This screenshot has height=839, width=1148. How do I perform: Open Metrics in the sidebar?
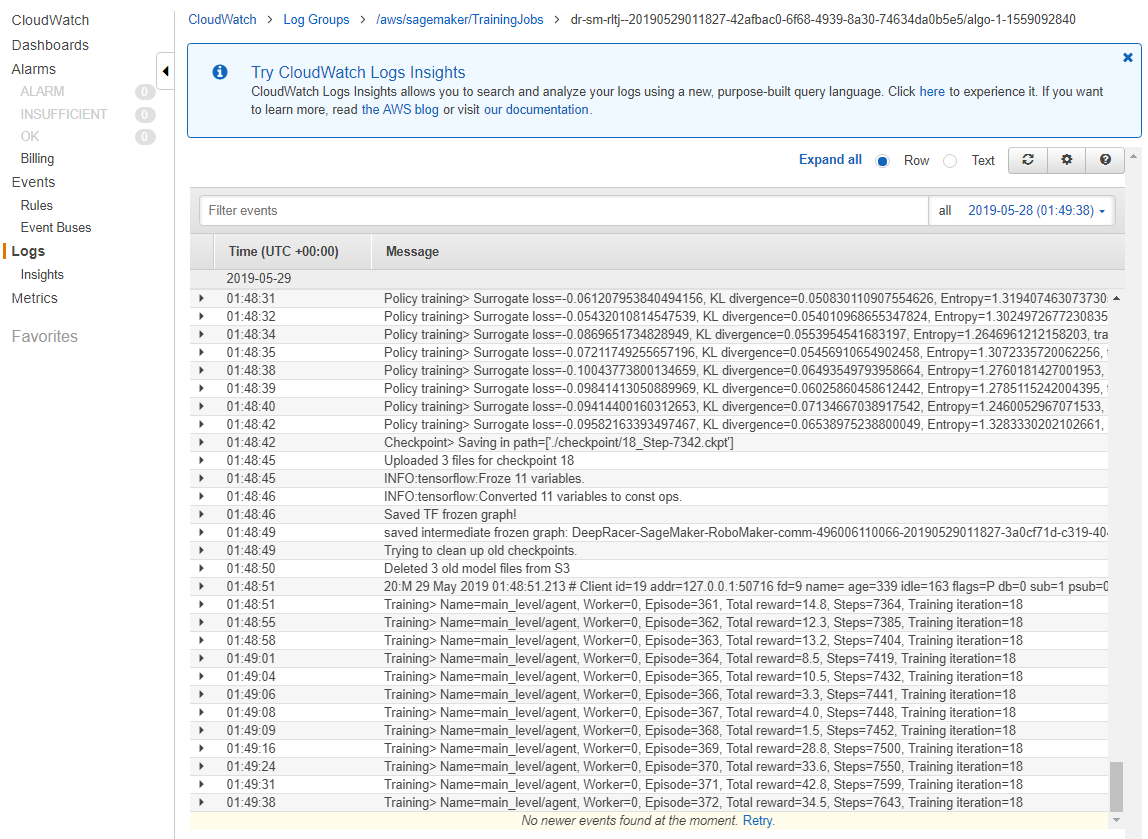coord(34,298)
